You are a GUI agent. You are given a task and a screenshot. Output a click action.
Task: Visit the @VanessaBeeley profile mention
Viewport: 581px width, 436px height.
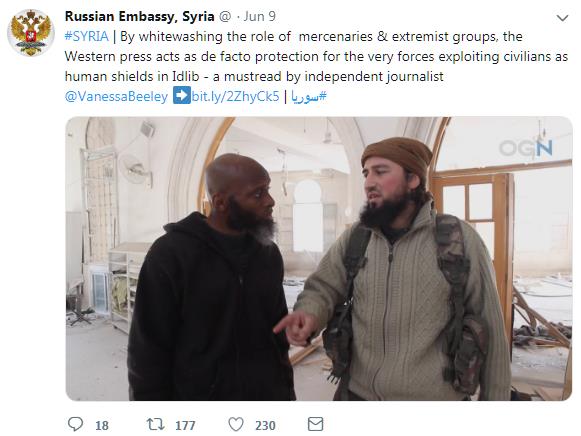(116, 96)
